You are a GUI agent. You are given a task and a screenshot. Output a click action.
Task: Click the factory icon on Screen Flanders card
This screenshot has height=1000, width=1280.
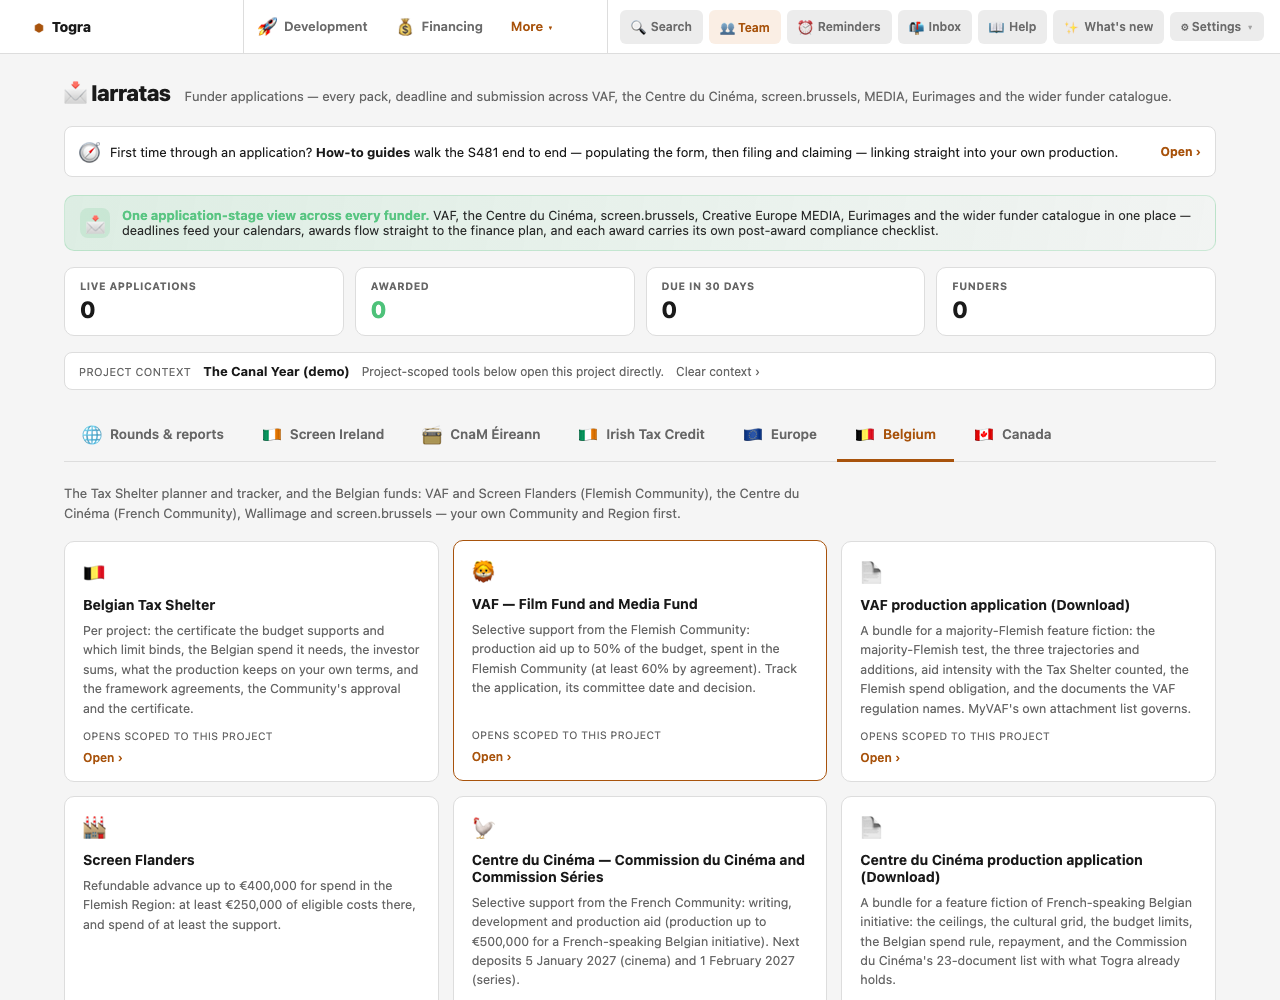click(94, 827)
